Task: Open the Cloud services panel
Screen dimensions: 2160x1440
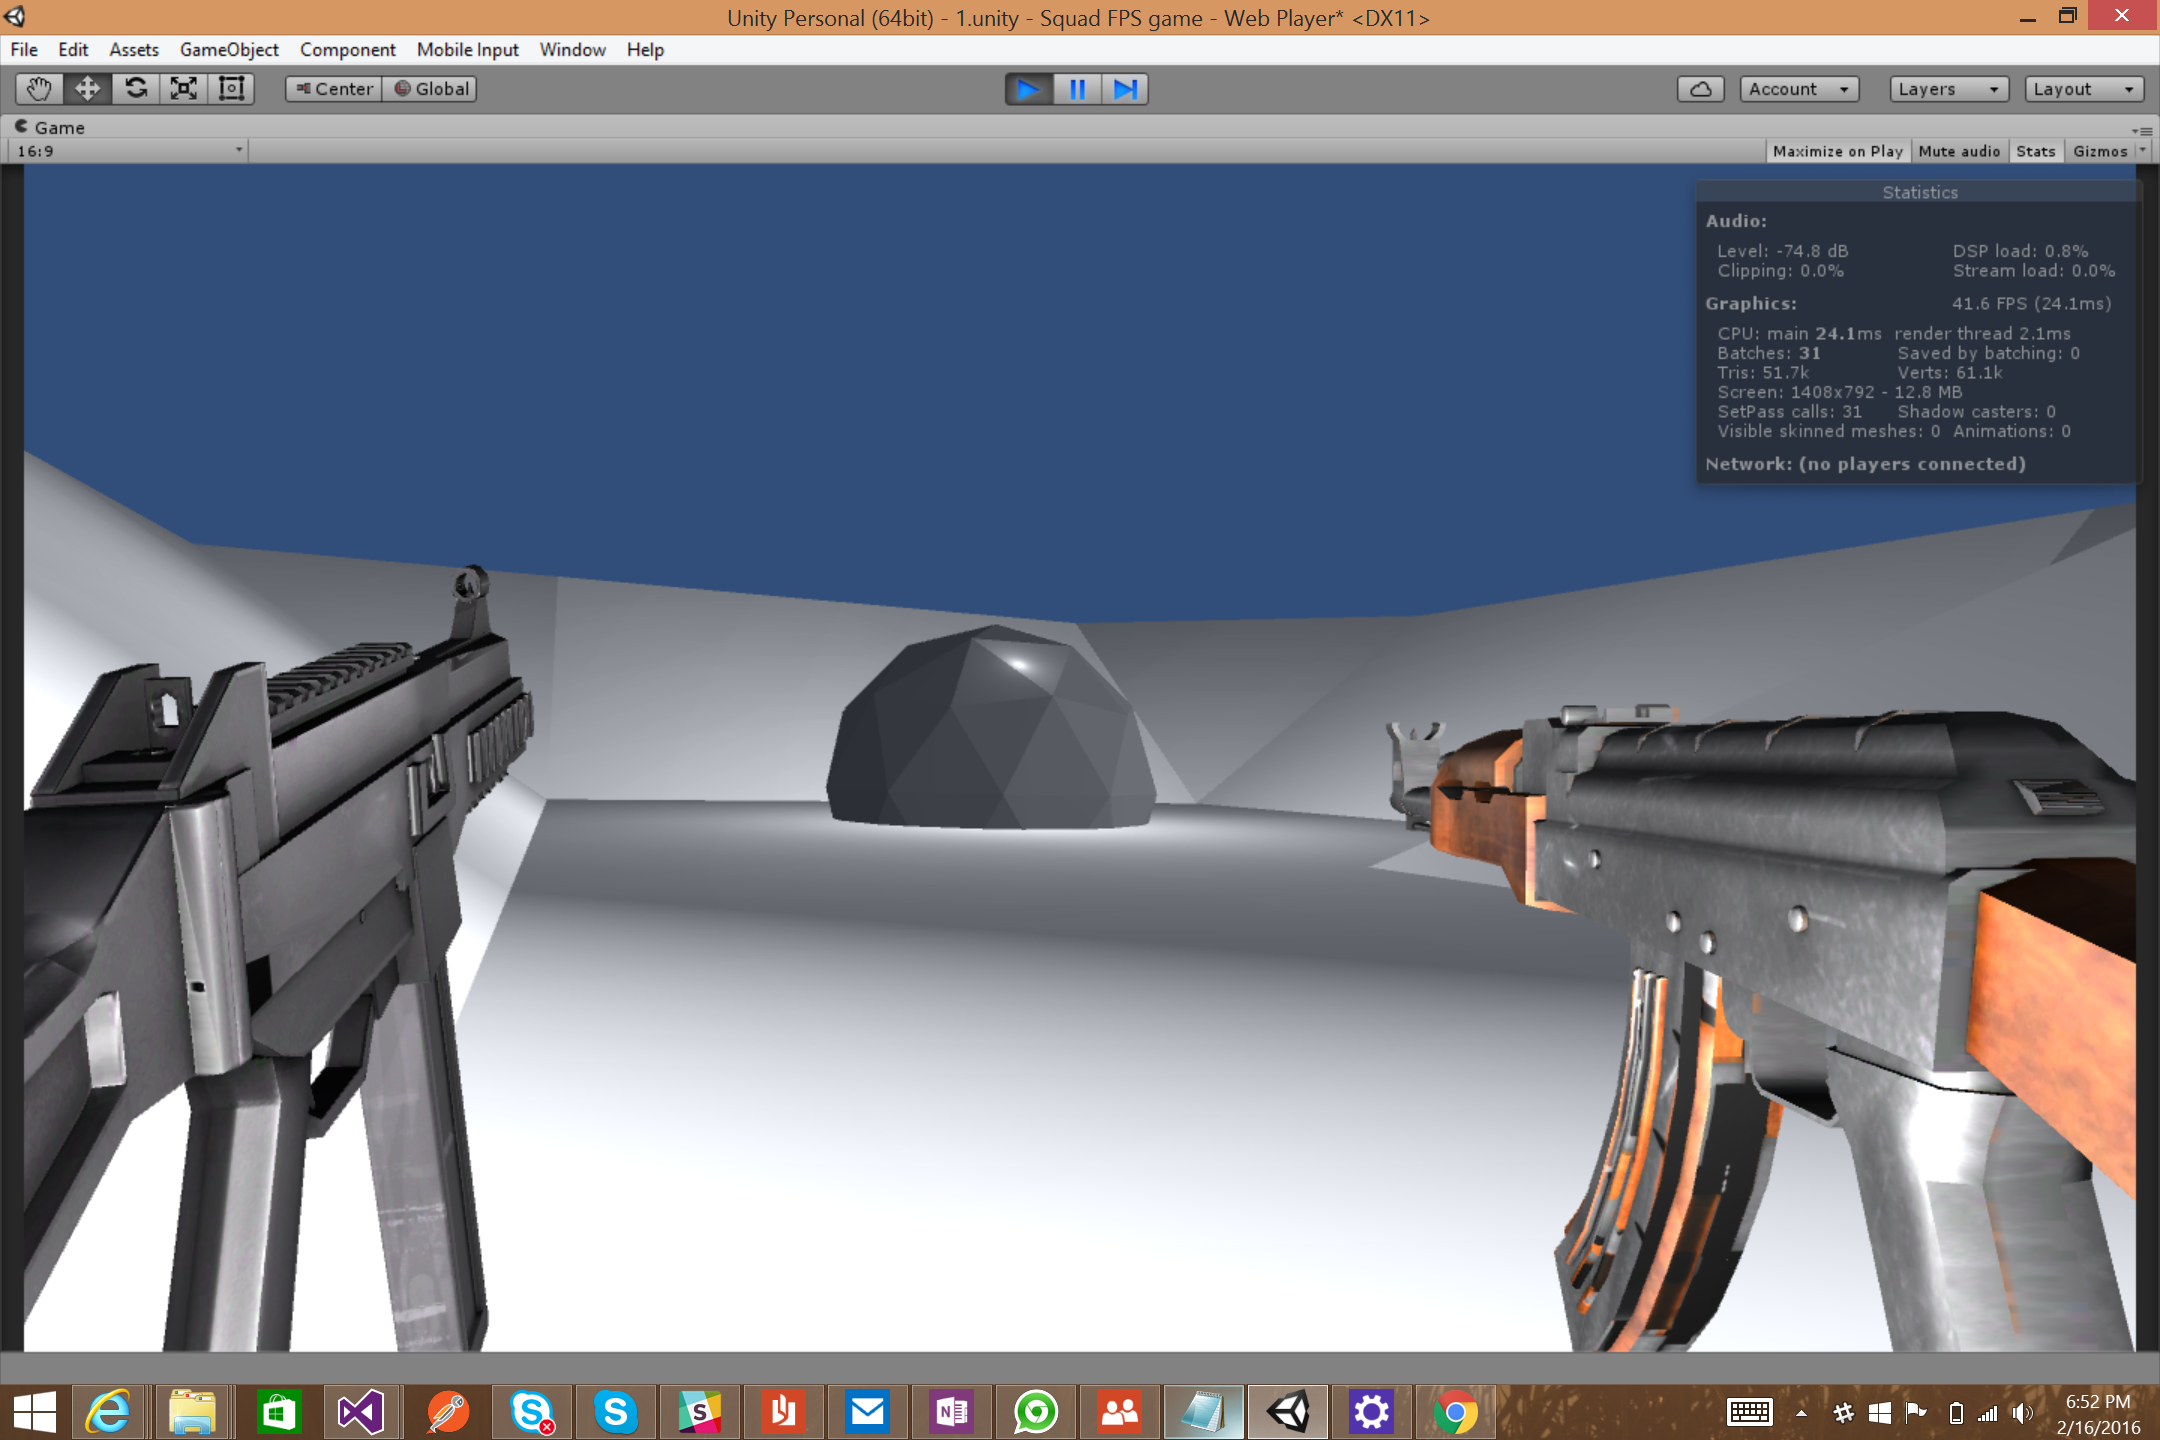Action: point(1700,89)
